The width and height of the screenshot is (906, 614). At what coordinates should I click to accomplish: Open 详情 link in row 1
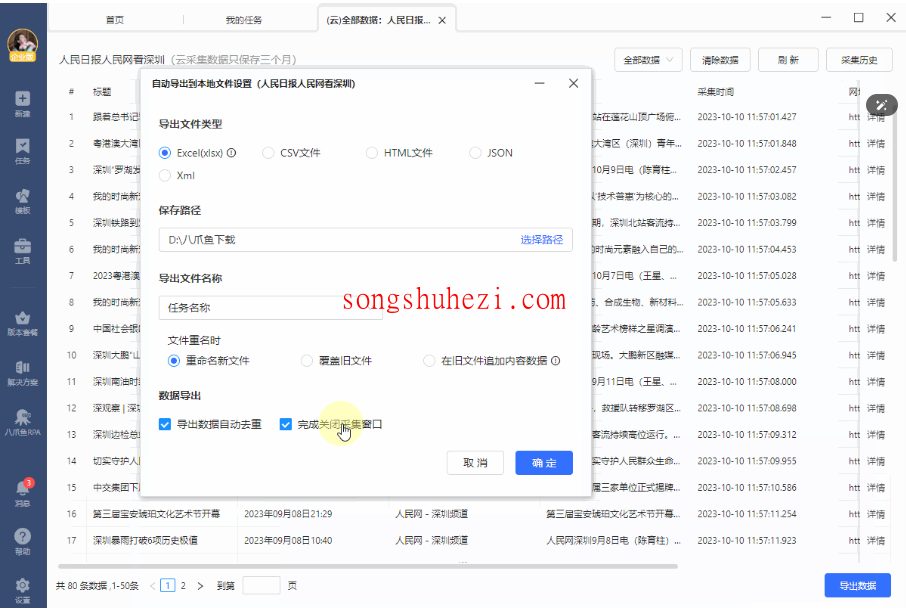coord(875,117)
